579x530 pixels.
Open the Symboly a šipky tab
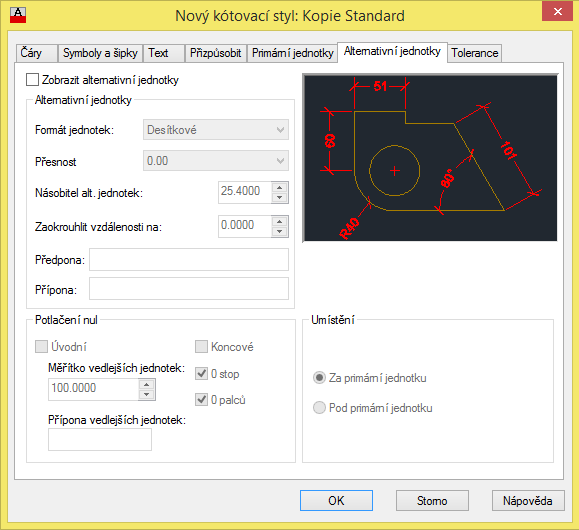[100, 53]
